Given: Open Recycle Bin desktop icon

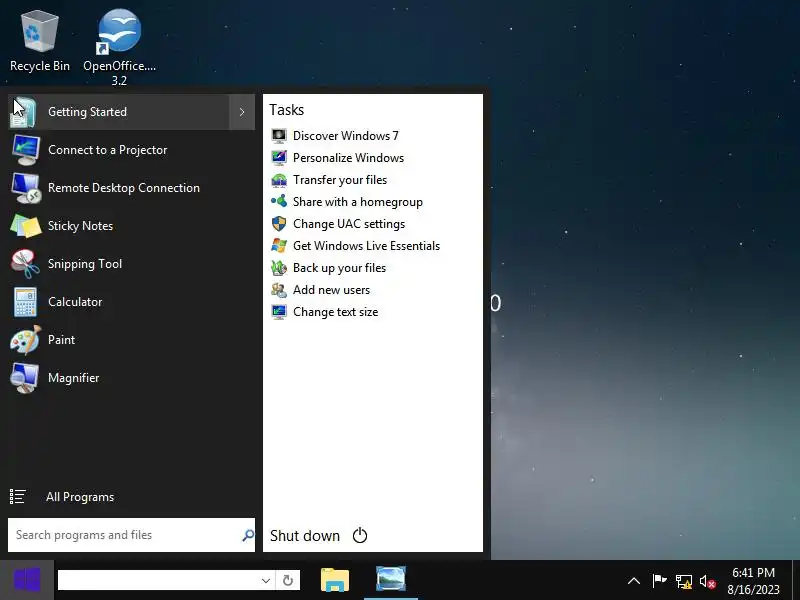Looking at the screenshot, I should pos(39,42).
